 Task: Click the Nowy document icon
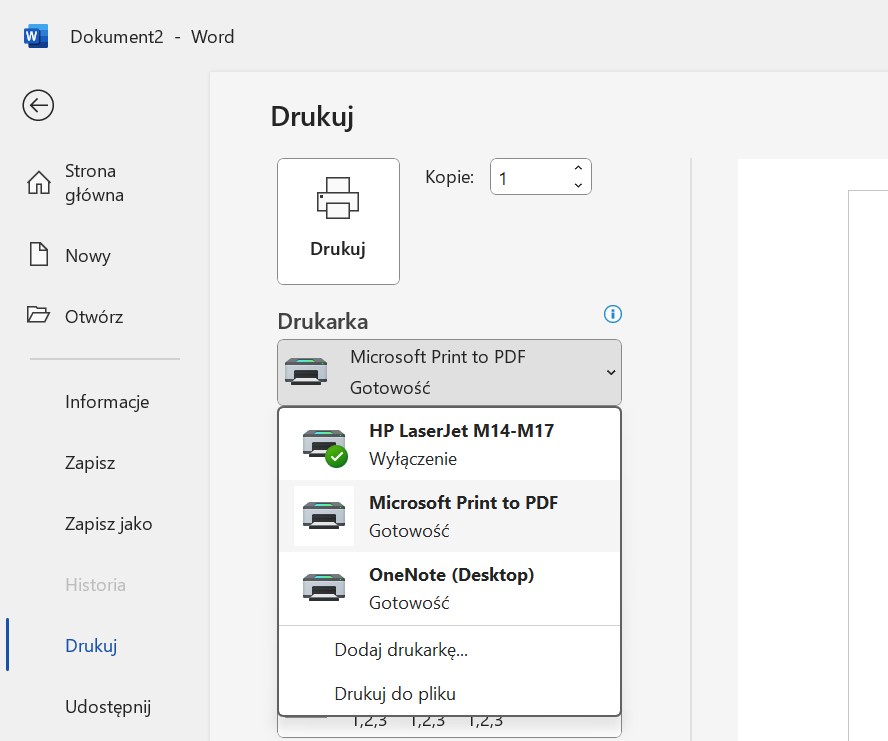coord(38,255)
